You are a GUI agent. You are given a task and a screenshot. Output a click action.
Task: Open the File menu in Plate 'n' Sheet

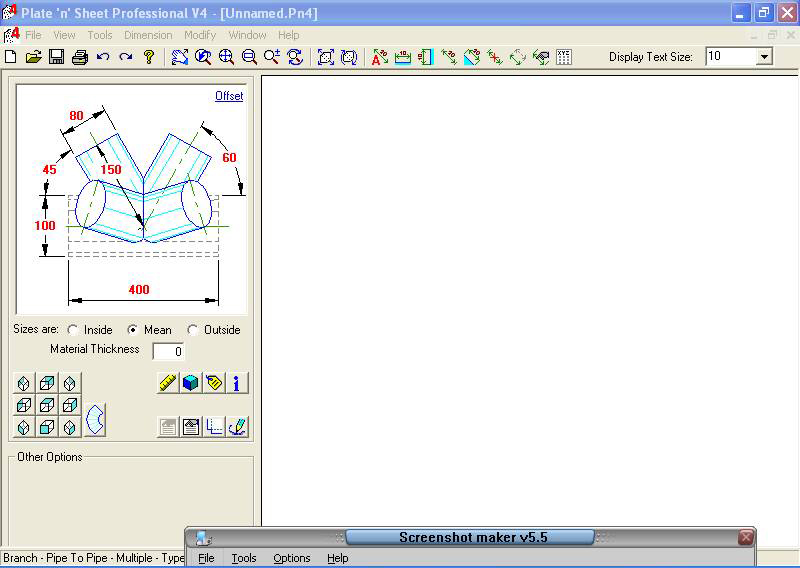pyautogui.click(x=33, y=35)
